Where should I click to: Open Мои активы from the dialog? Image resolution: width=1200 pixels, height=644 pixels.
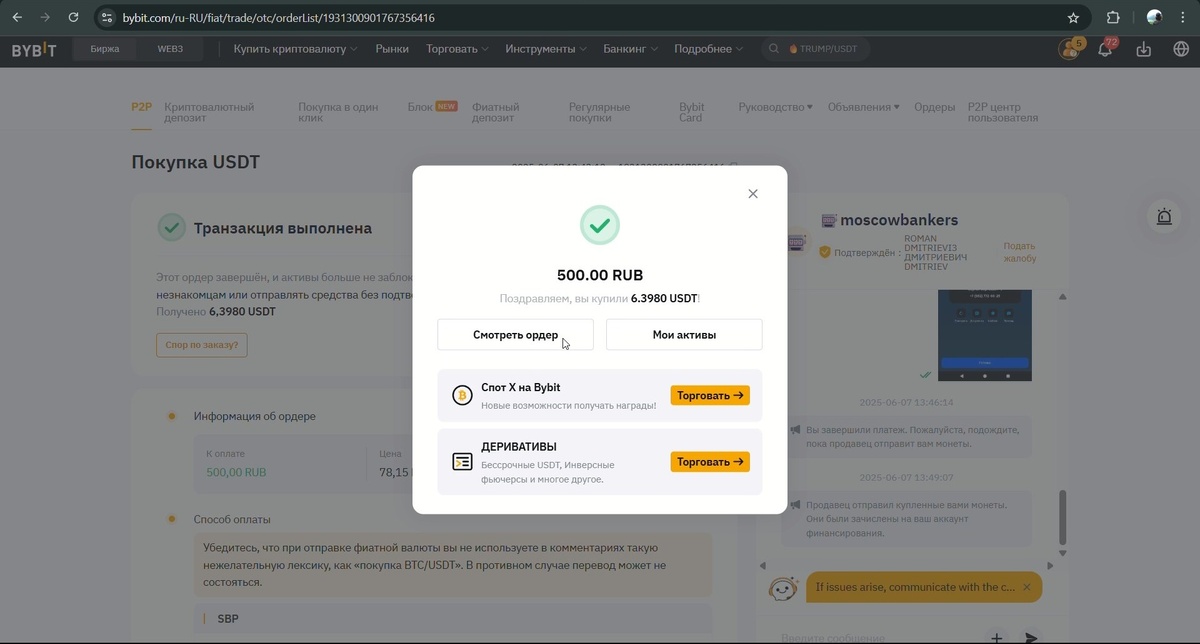[684, 335]
